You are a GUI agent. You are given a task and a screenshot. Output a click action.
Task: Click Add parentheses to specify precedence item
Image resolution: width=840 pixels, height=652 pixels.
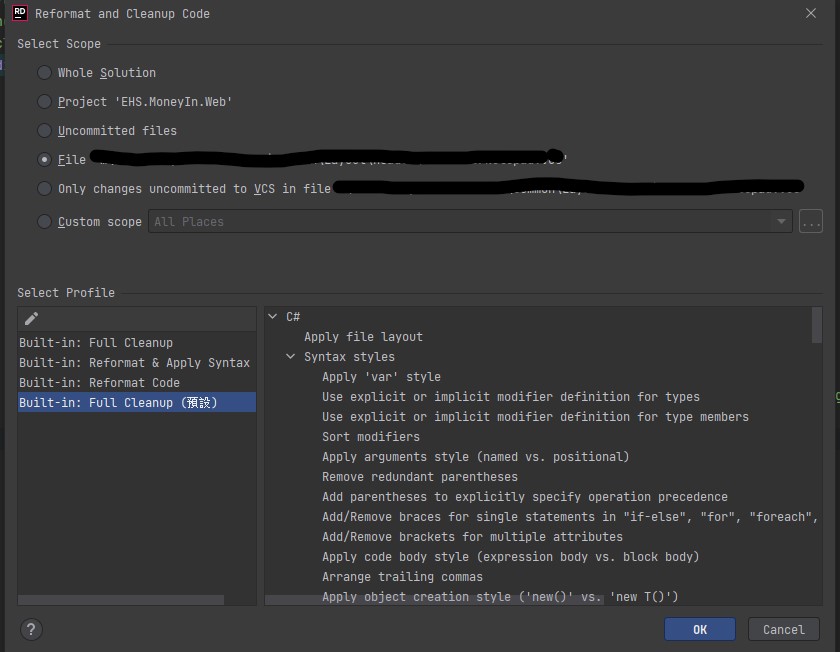[x=524, y=497]
